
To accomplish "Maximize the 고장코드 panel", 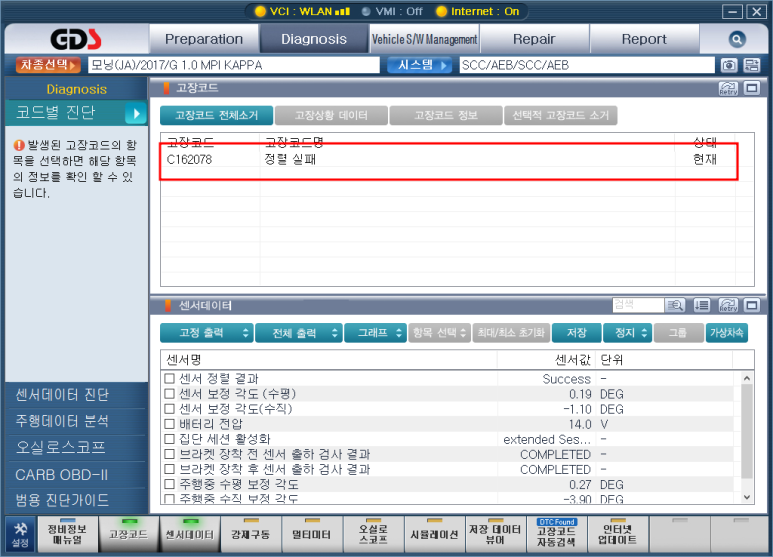I will [752, 88].
